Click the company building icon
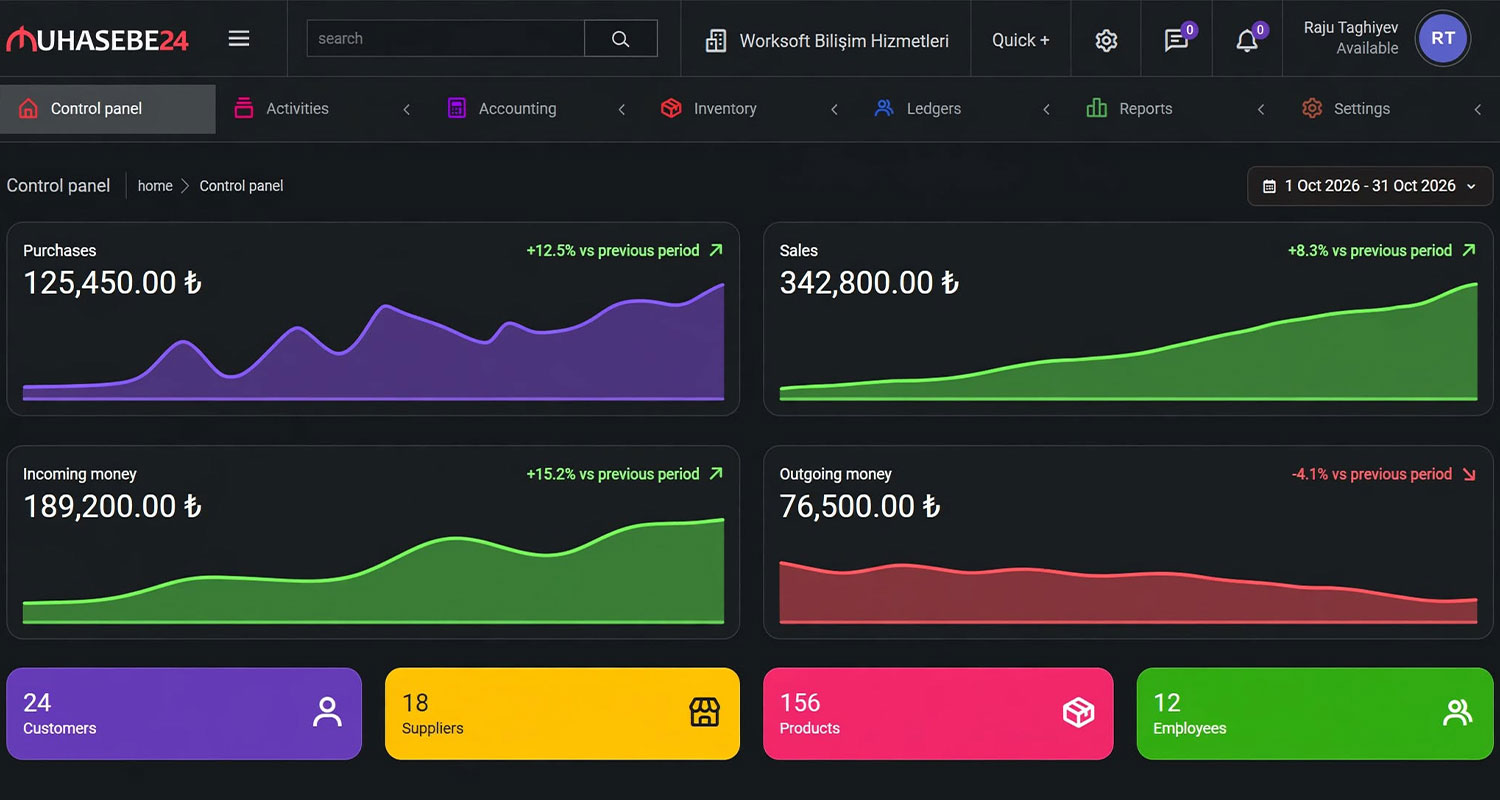This screenshot has height=800, width=1500. click(x=716, y=40)
